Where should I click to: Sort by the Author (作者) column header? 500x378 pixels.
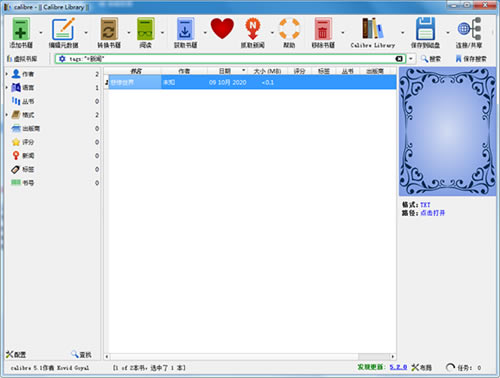pyautogui.click(x=184, y=71)
